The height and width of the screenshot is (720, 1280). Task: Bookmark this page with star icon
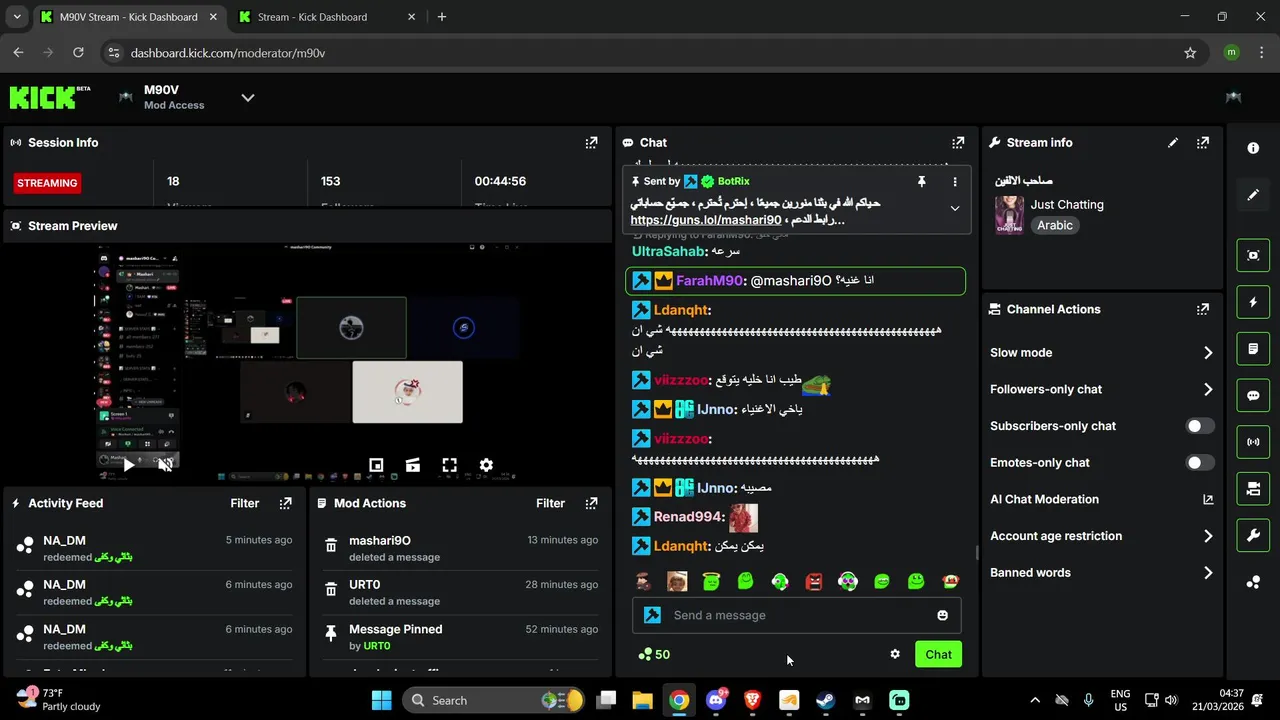(1190, 53)
